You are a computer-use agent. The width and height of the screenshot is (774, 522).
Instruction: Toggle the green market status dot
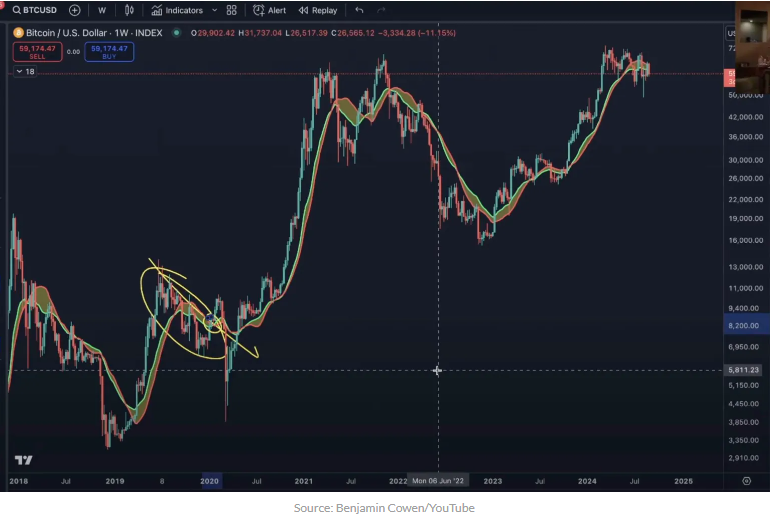point(177,33)
